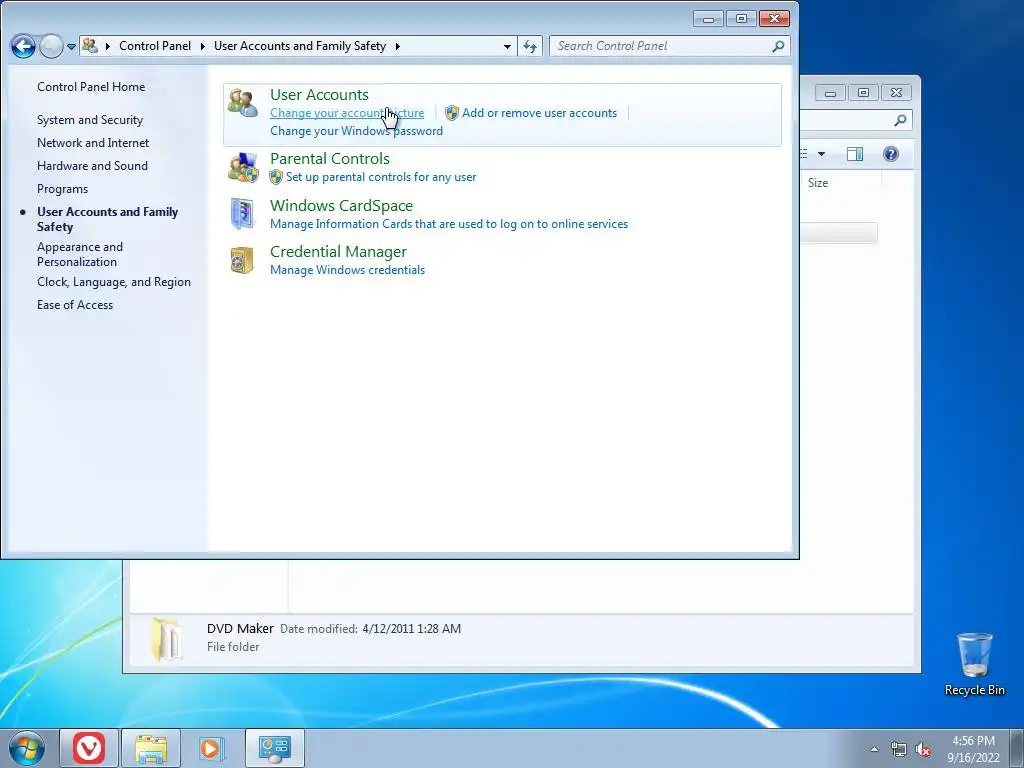Click the greyed Forward navigation button
1024x768 pixels.
coord(51,46)
